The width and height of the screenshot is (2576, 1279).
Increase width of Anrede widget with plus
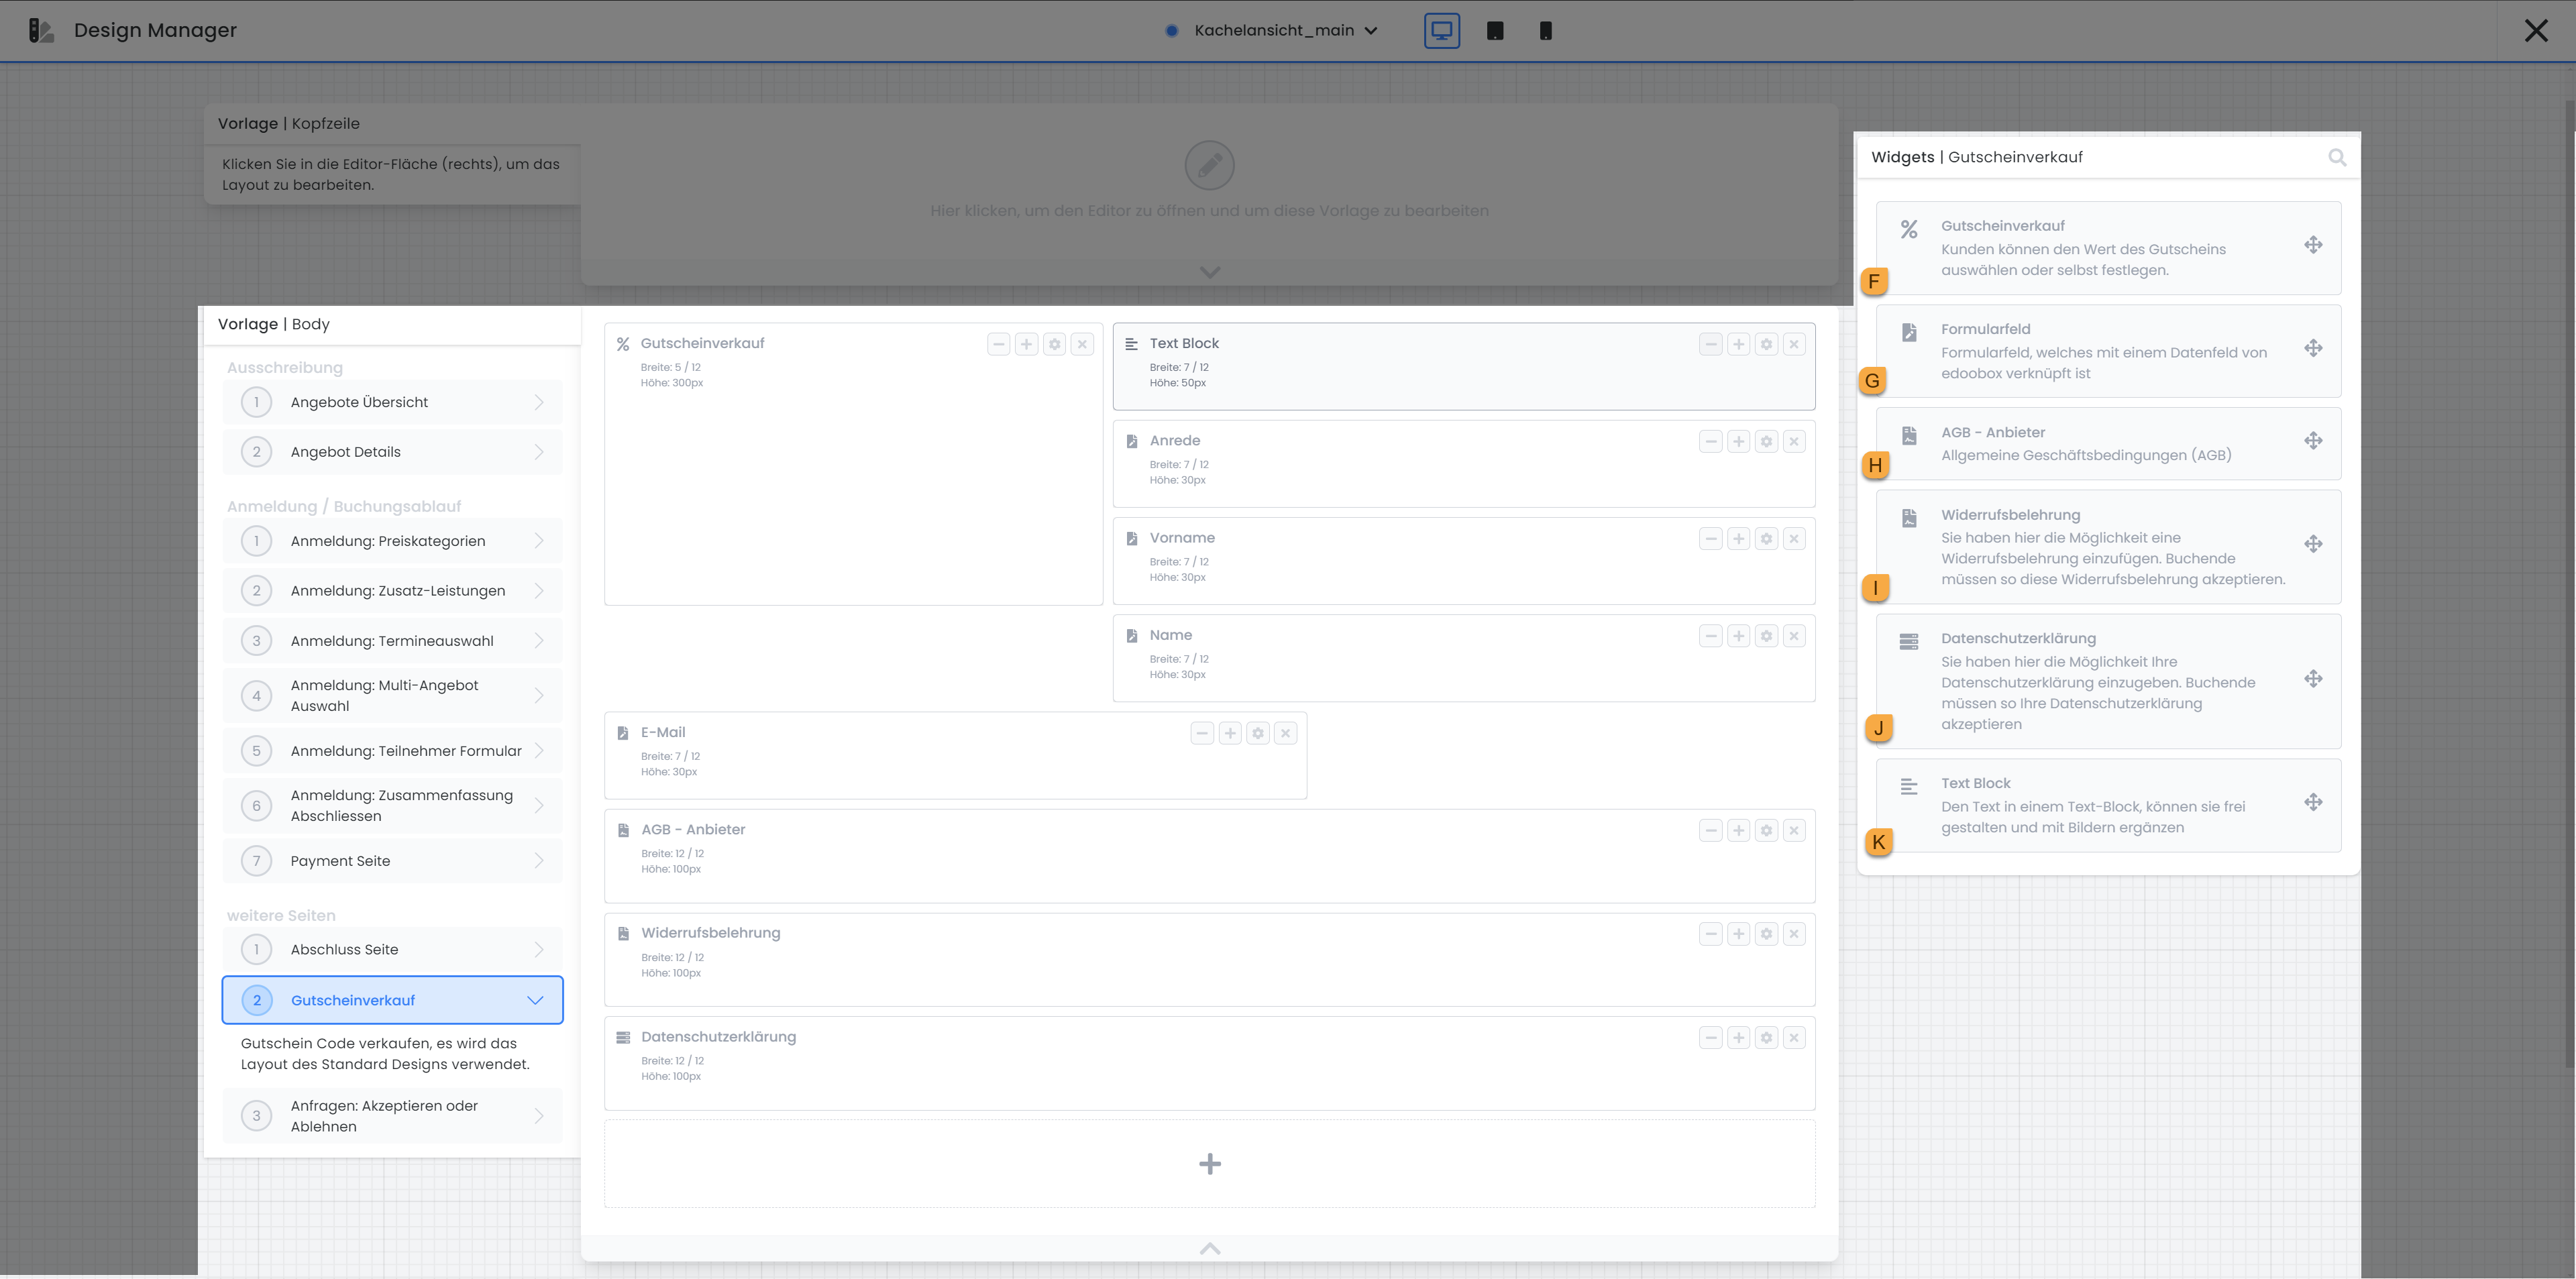pos(1738,441)
